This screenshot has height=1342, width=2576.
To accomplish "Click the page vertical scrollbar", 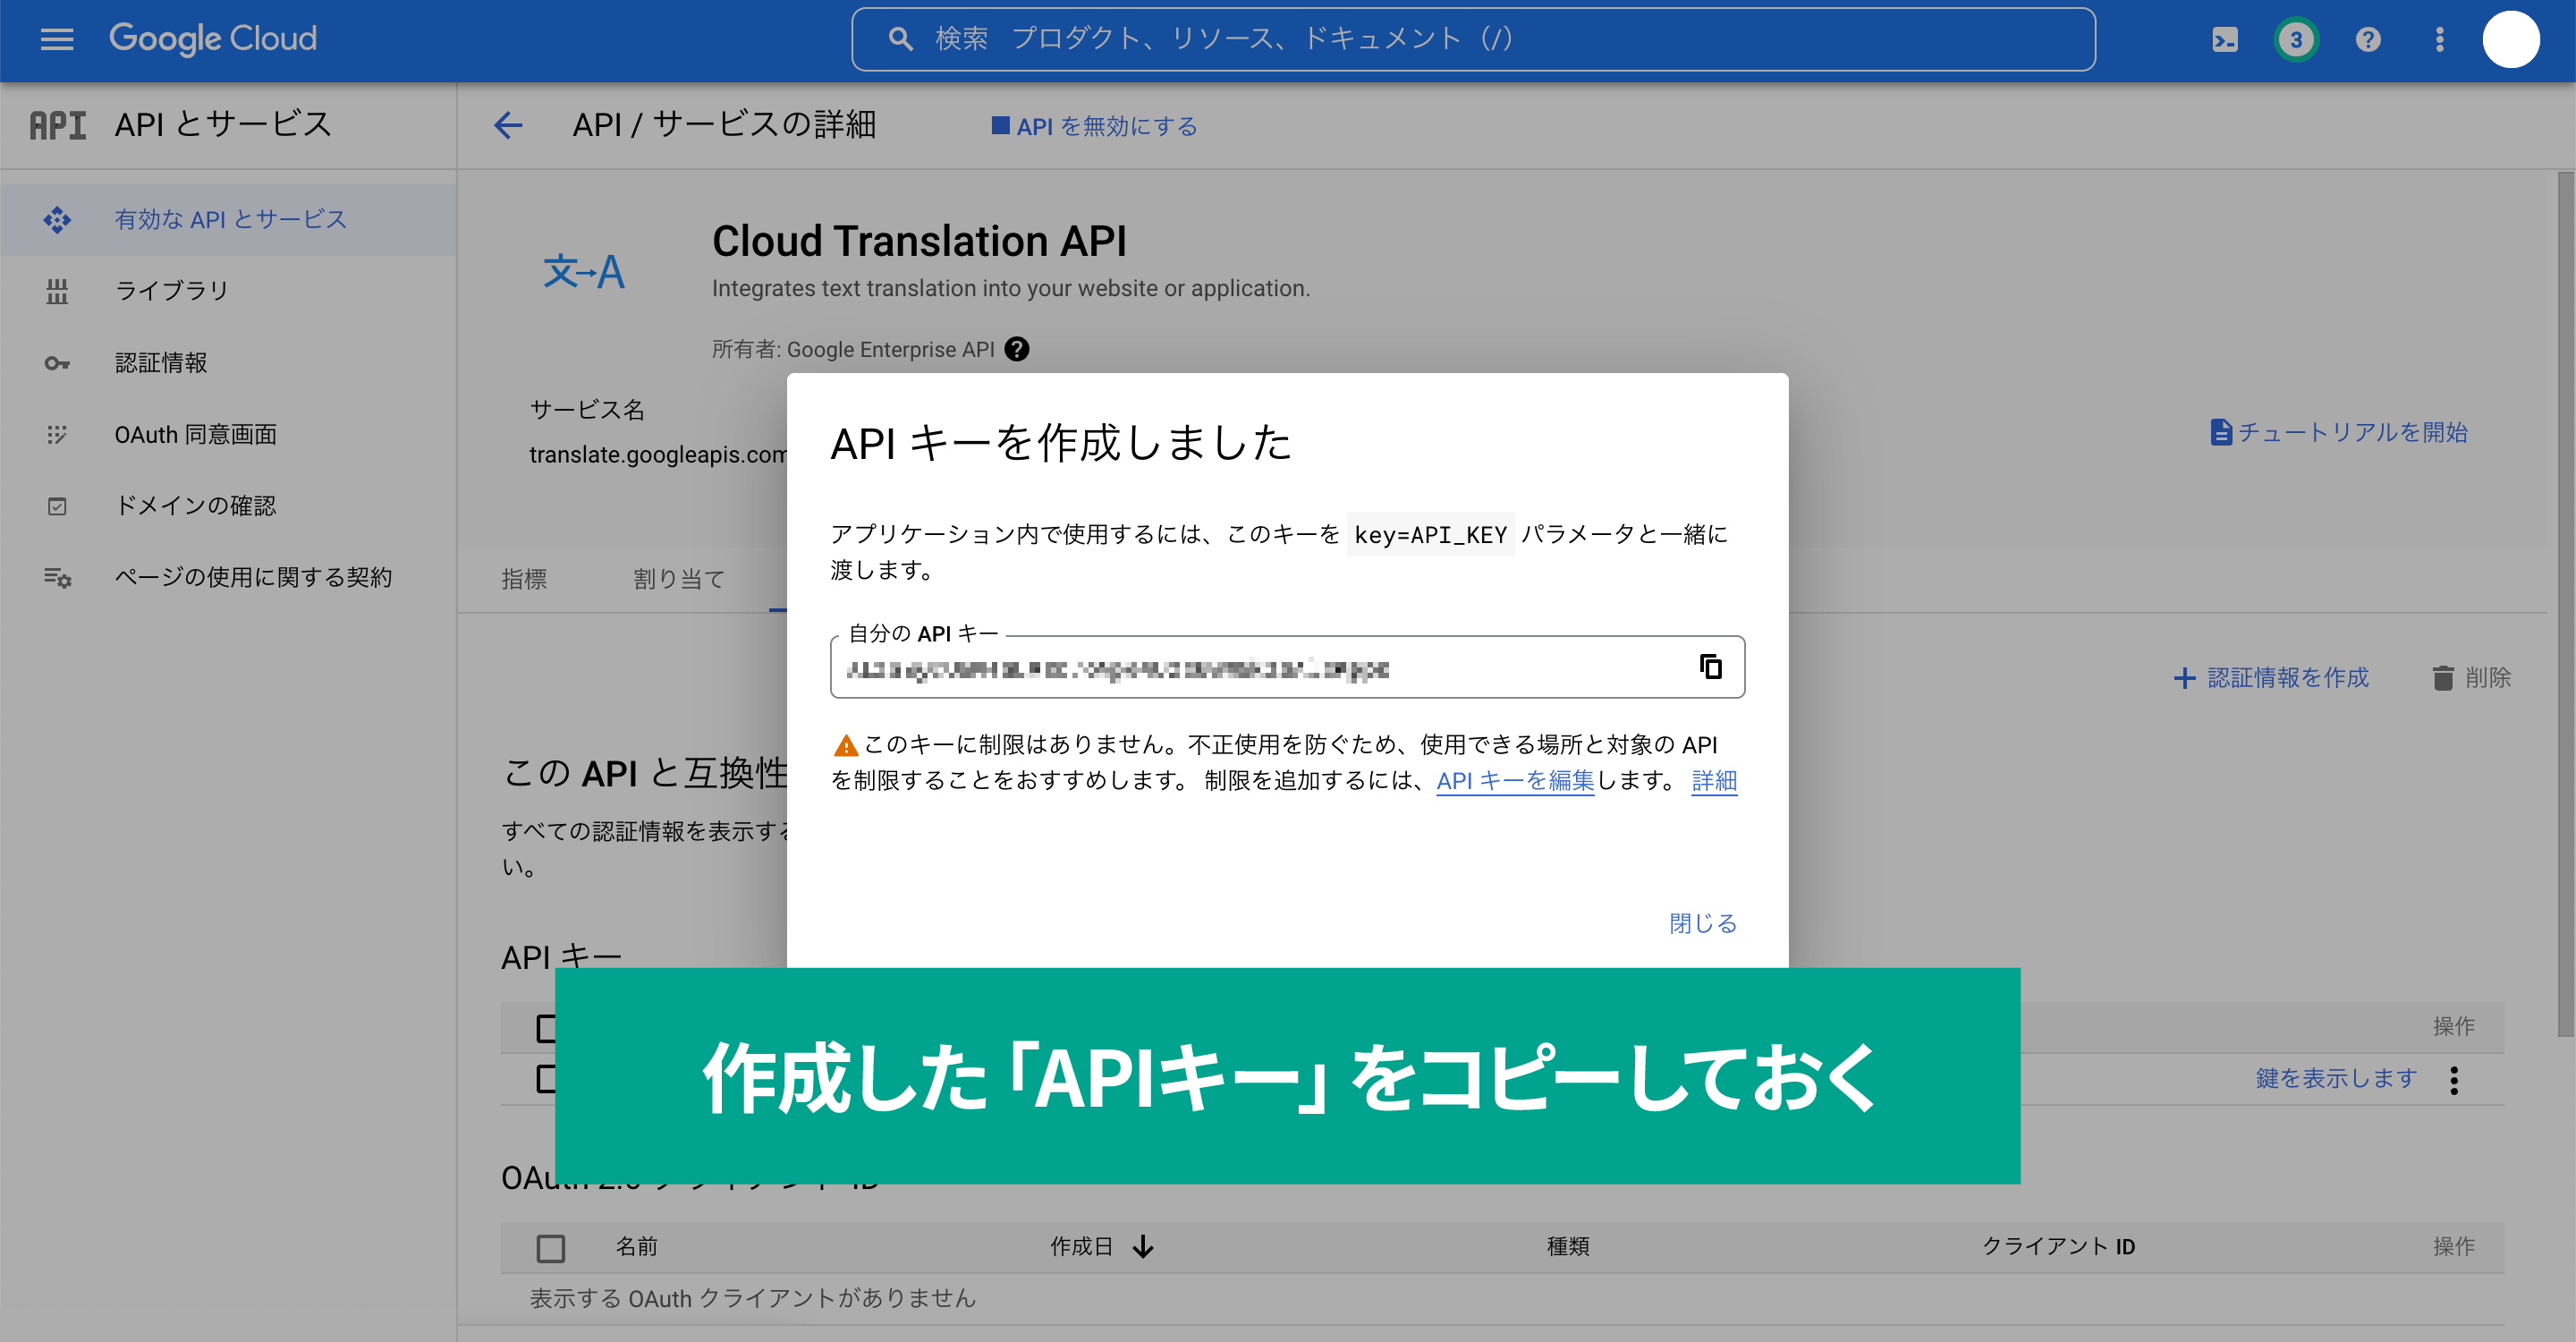I will click(x=2565, y=604).
